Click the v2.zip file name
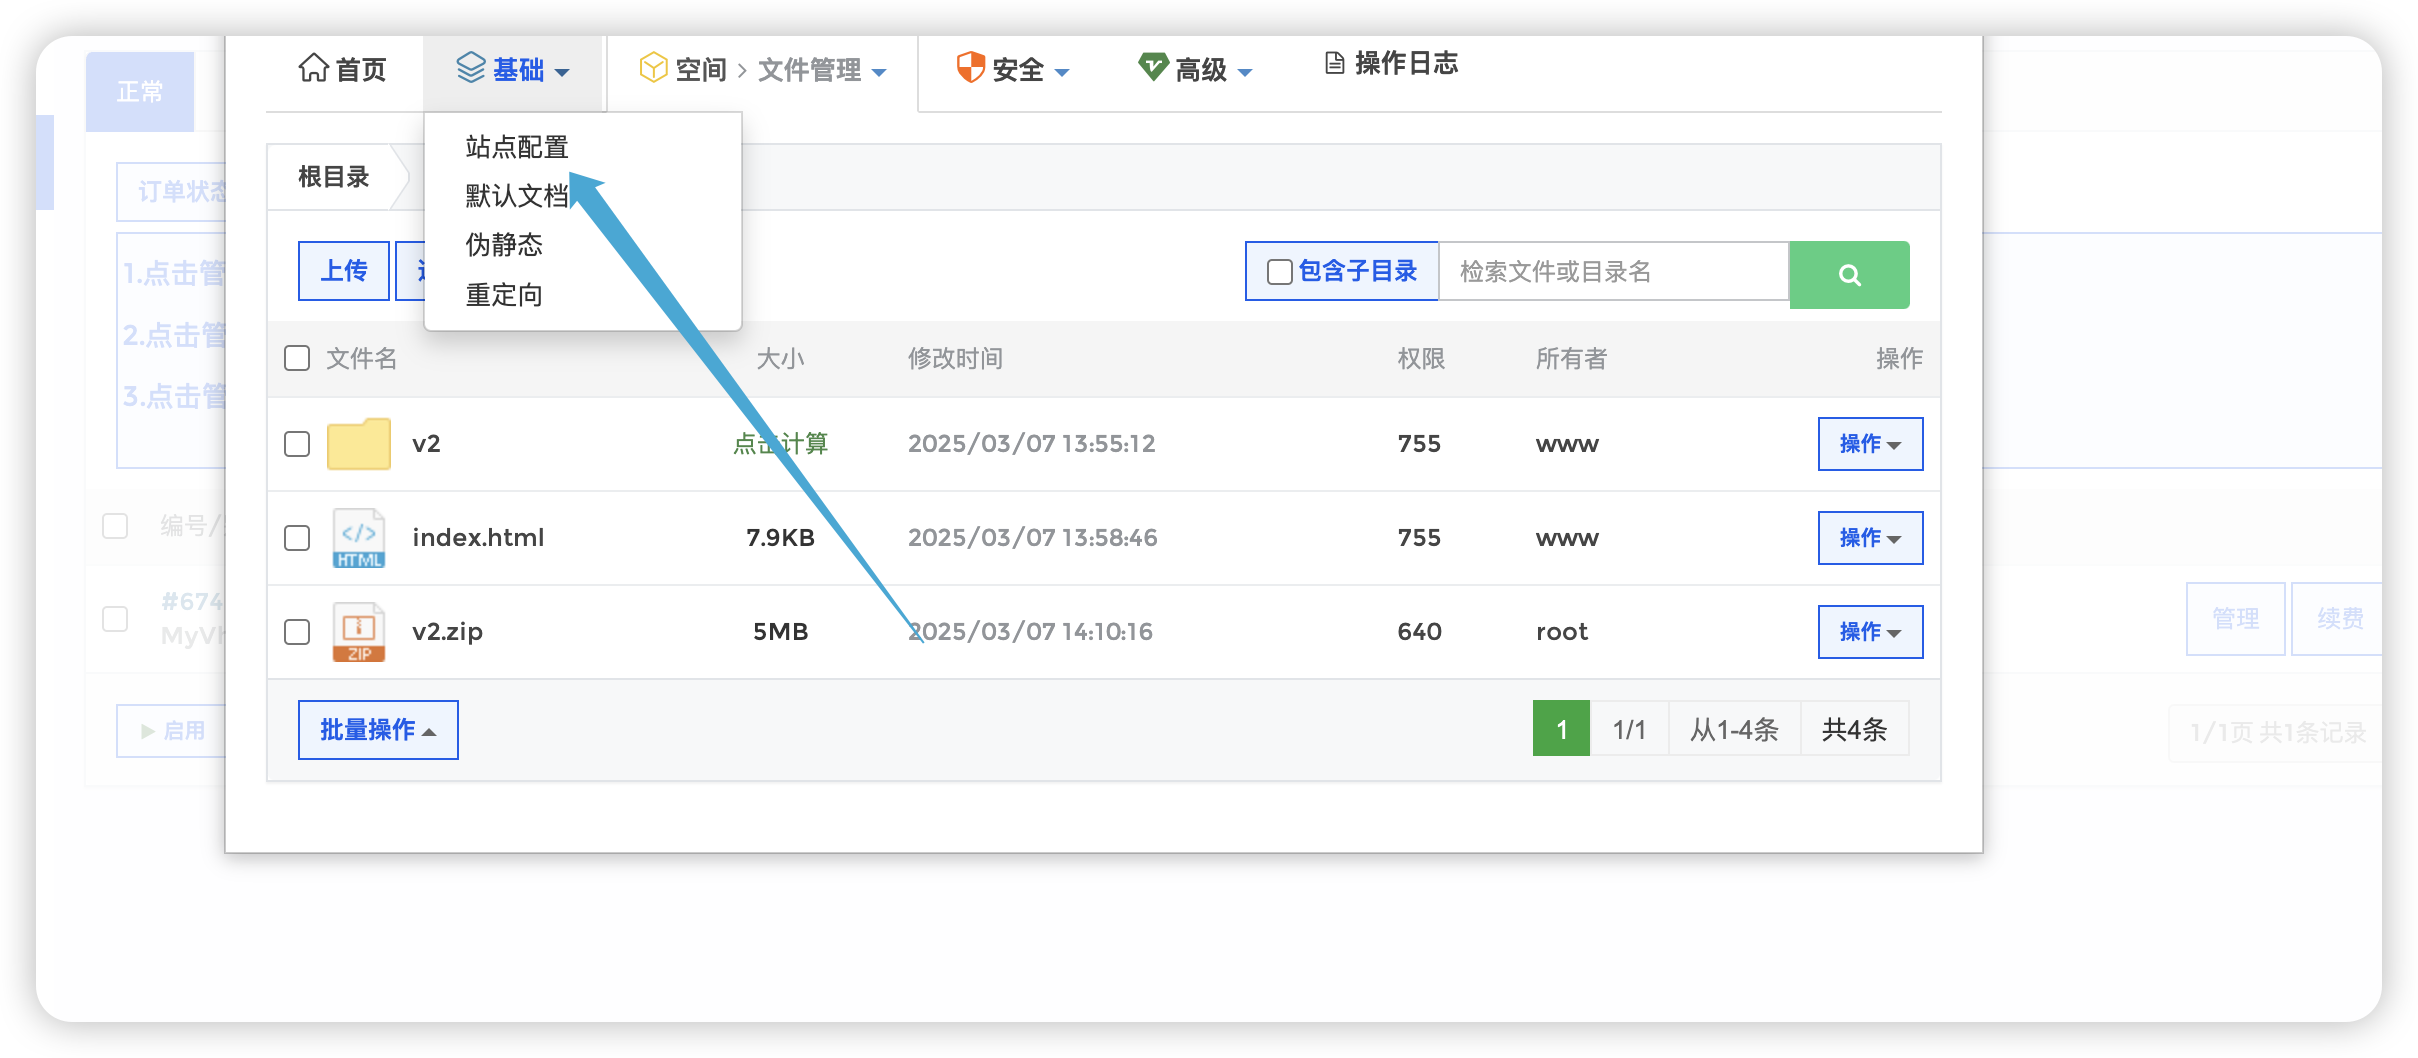The height and width of the screenshot is (1058, 2418). tap(447, 632)
